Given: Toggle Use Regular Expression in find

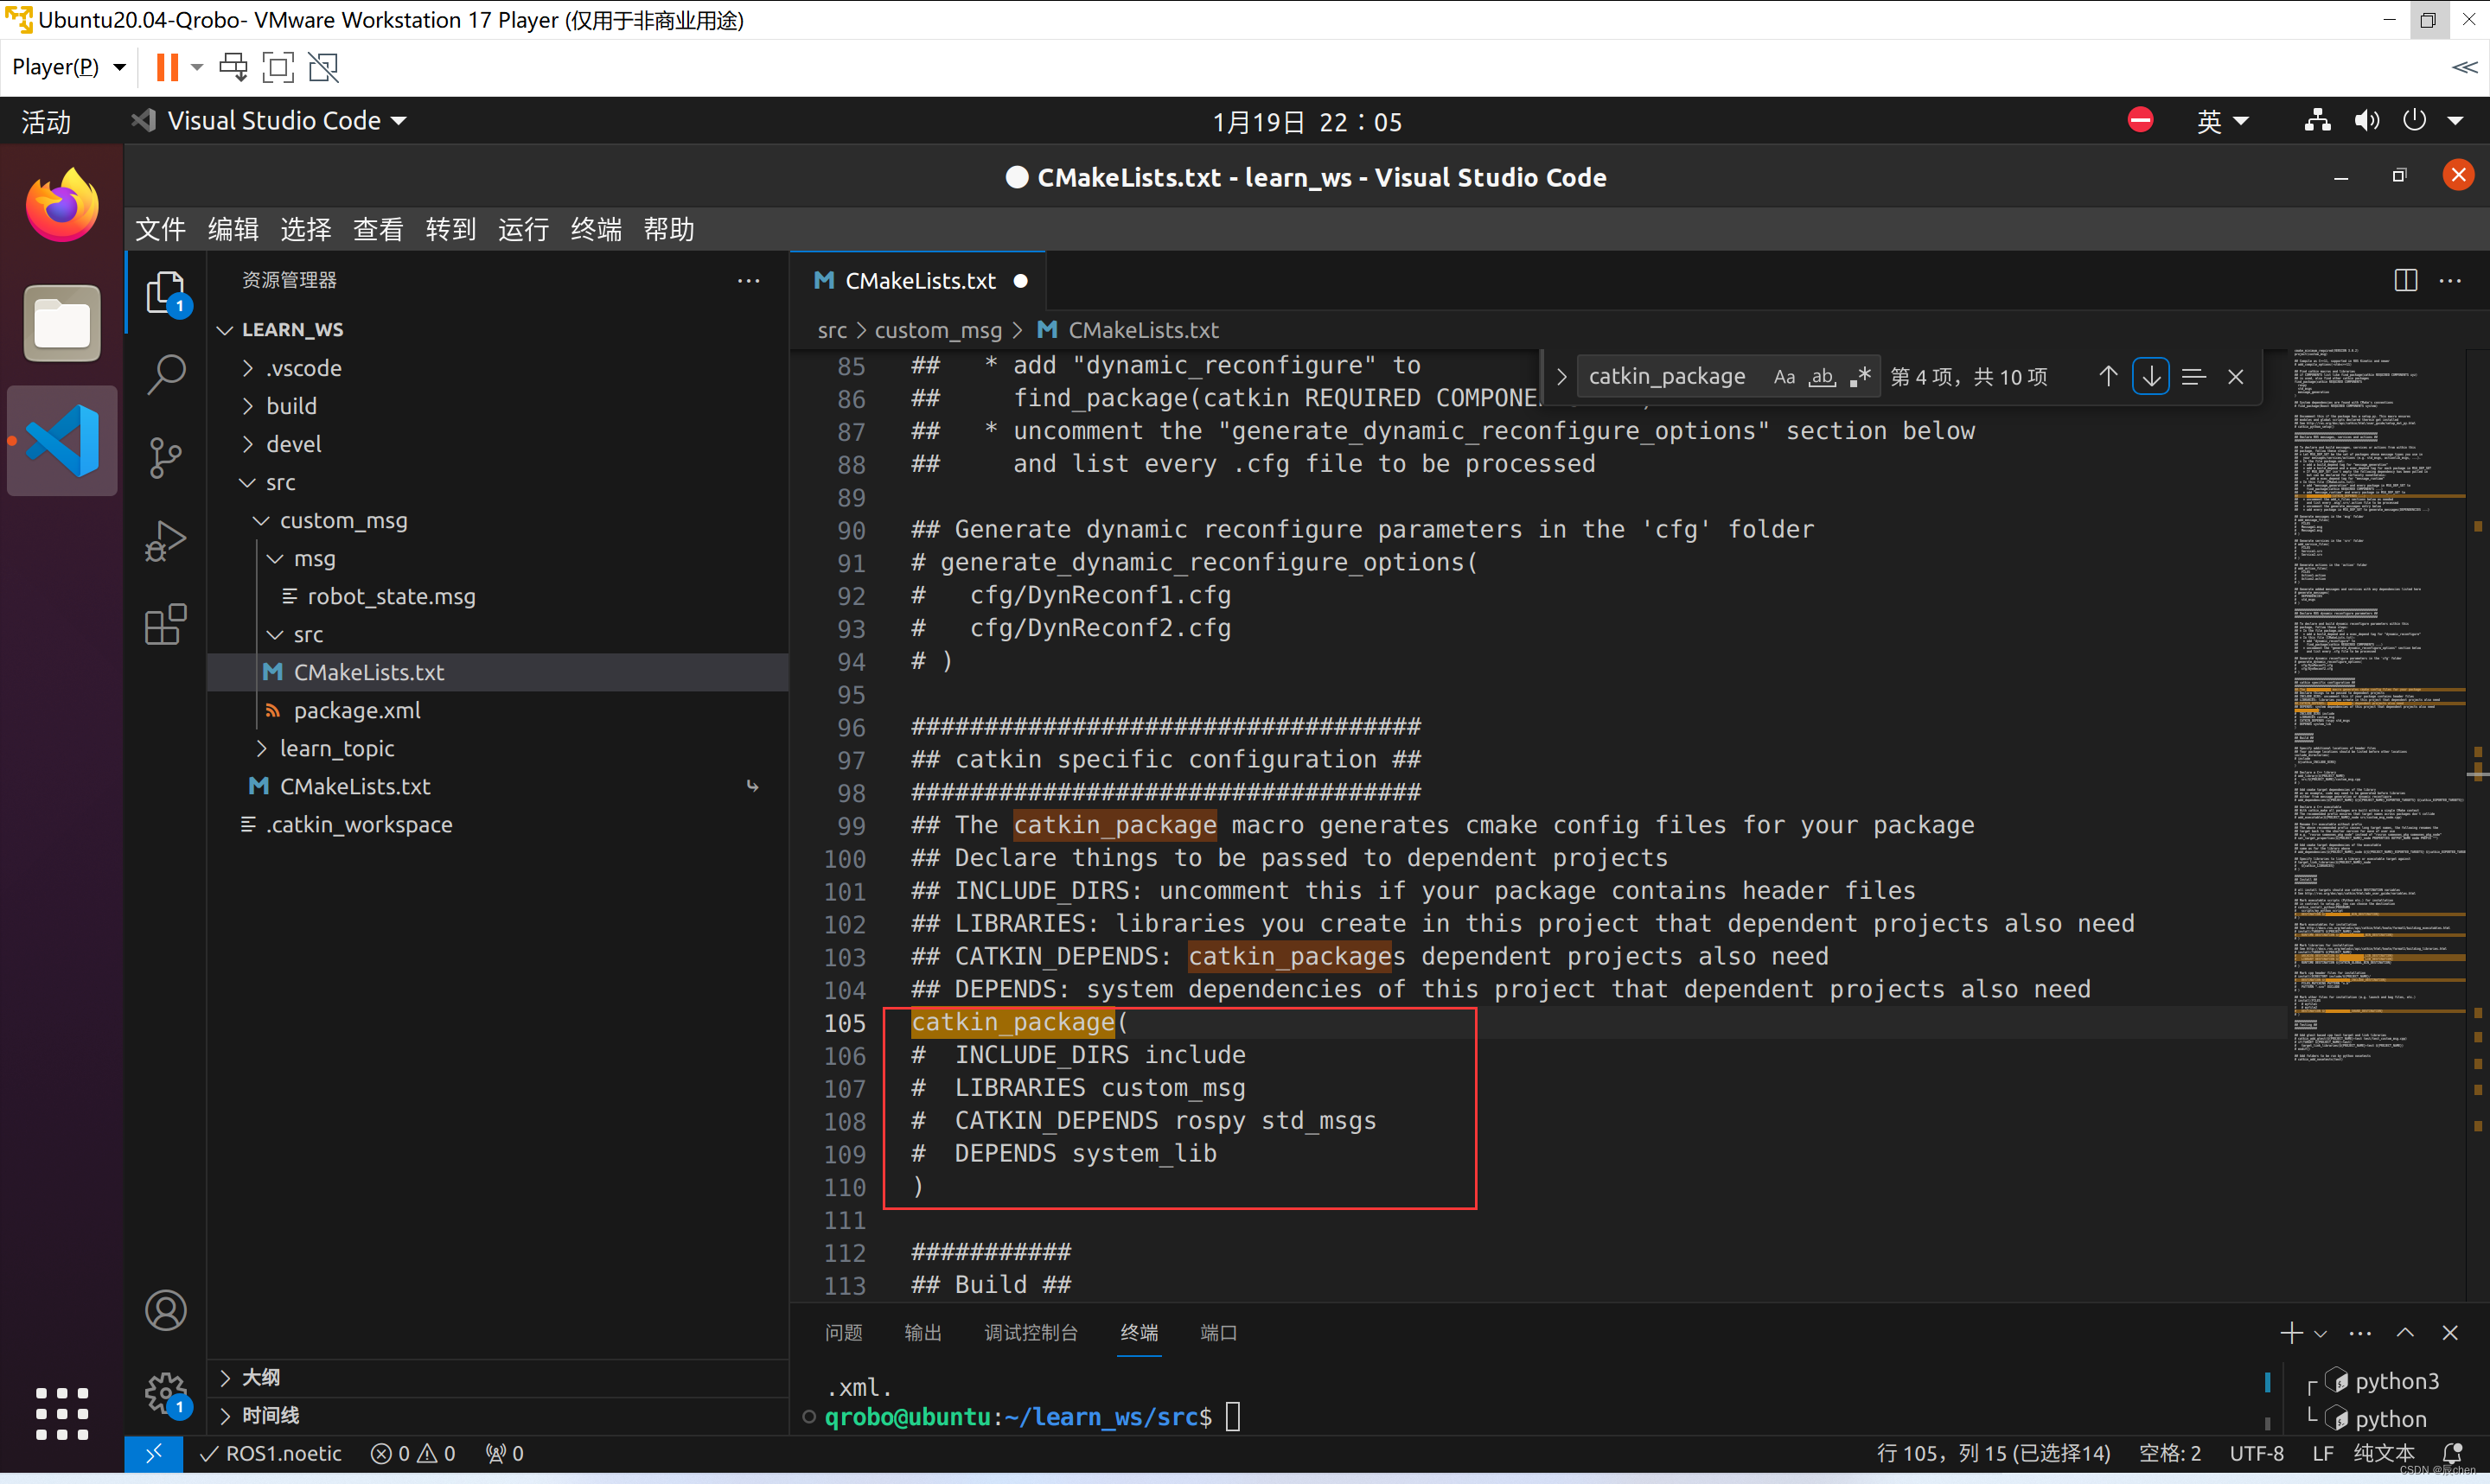Looking at the screenshot, I should pyautogui.click(x=1860, y=377).
